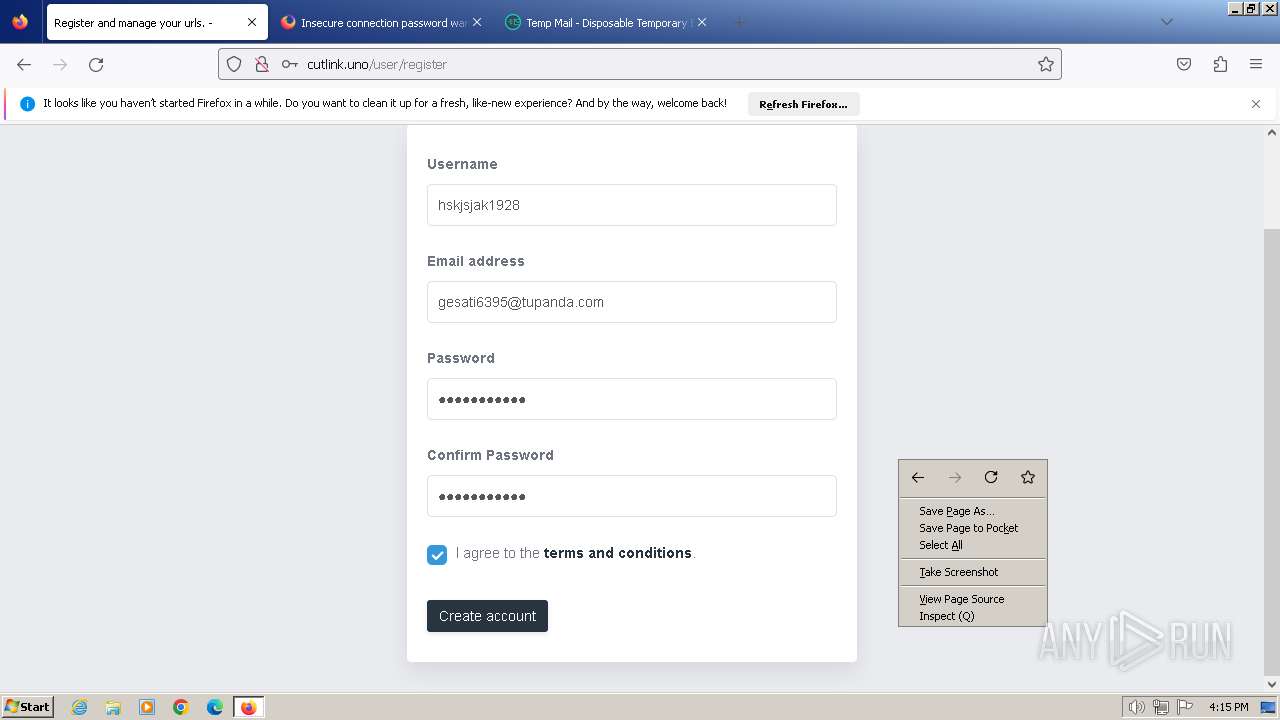Open File Explorer folder icon in taskbar
Screen dimensions: 1280x720
113,707
